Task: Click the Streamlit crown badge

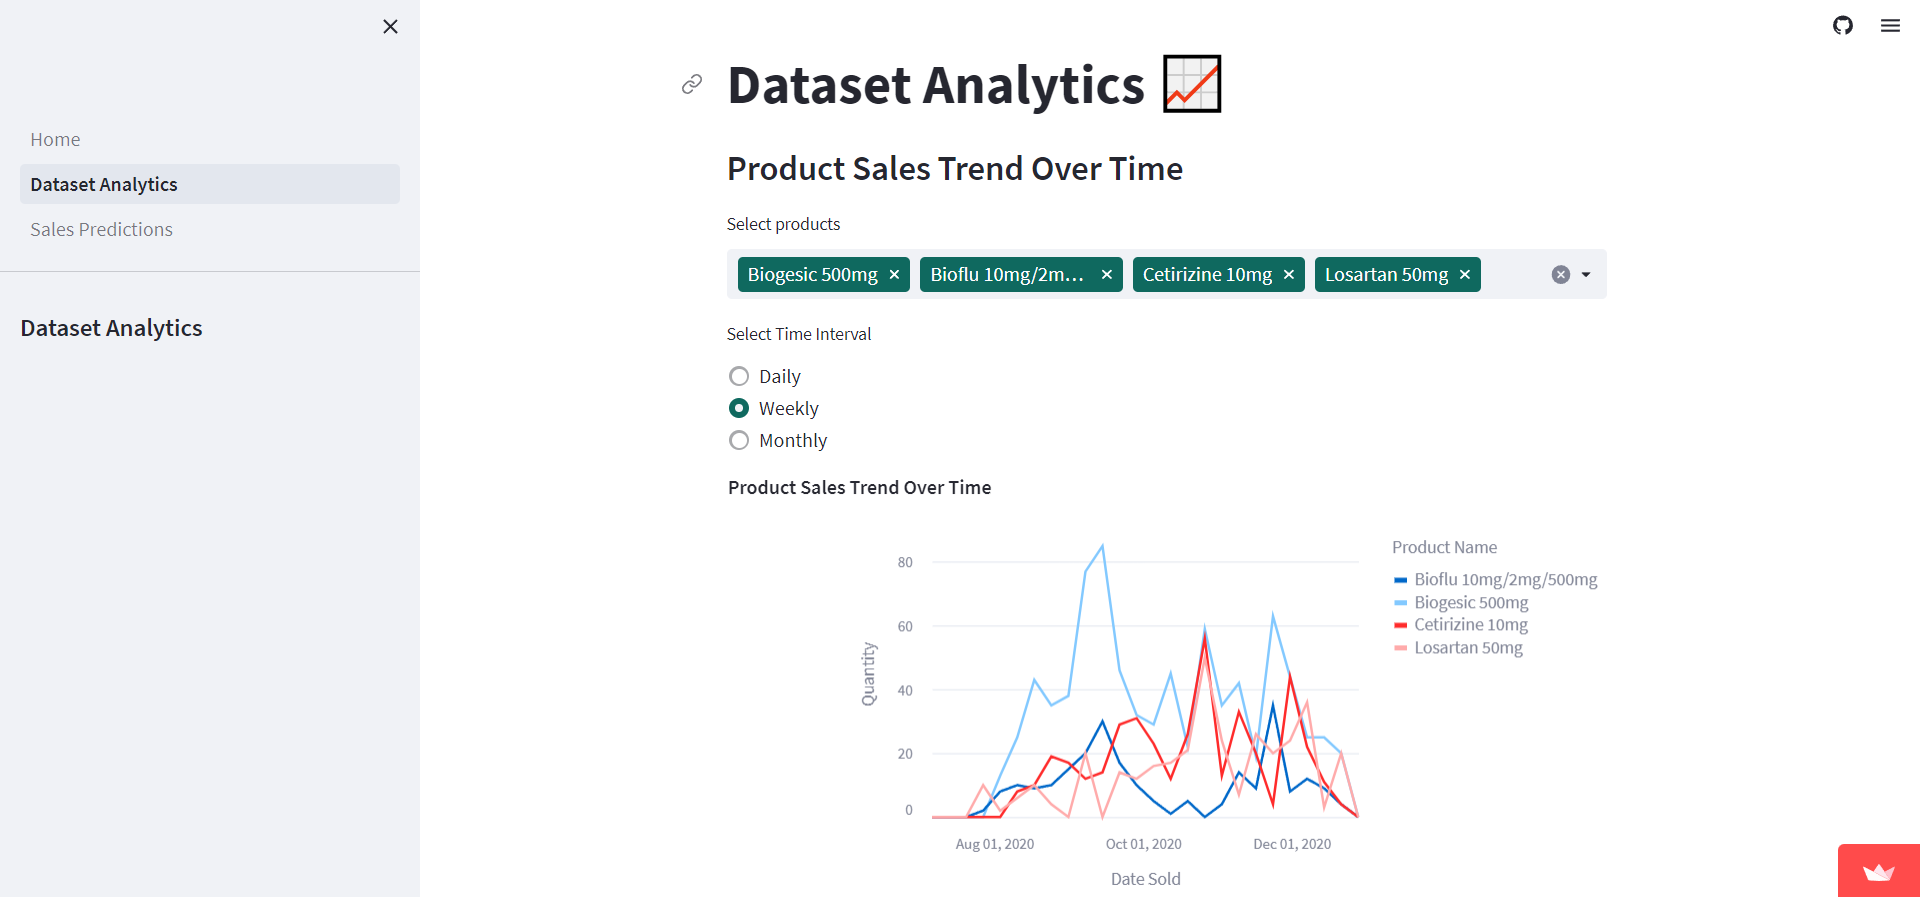Action: tap(1879, 871)
